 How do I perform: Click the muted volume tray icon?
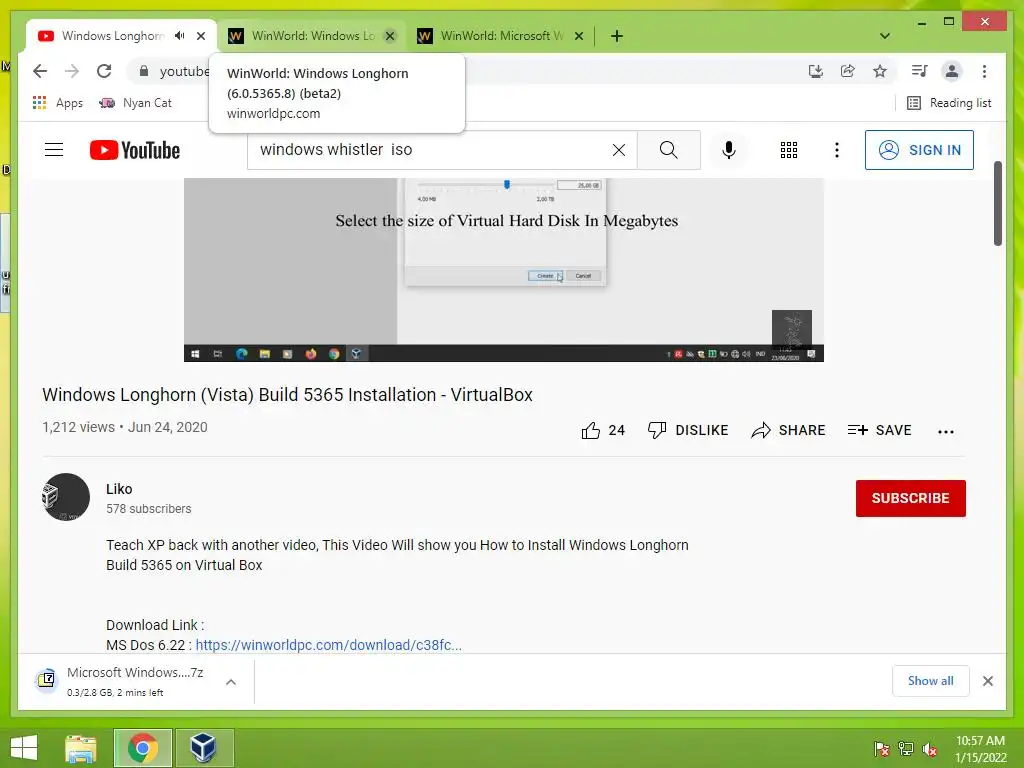pyautogui.click(x=930, y=749)
